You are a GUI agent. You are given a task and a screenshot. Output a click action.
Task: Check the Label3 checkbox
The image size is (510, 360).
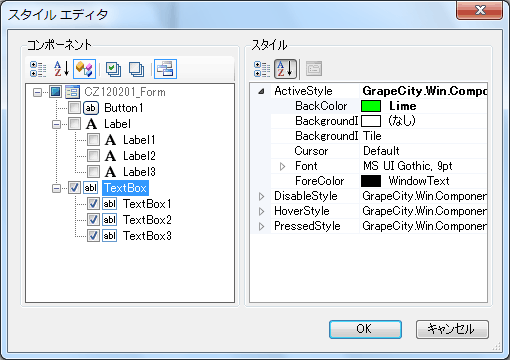pyautogui.click(x=93, y=172)
